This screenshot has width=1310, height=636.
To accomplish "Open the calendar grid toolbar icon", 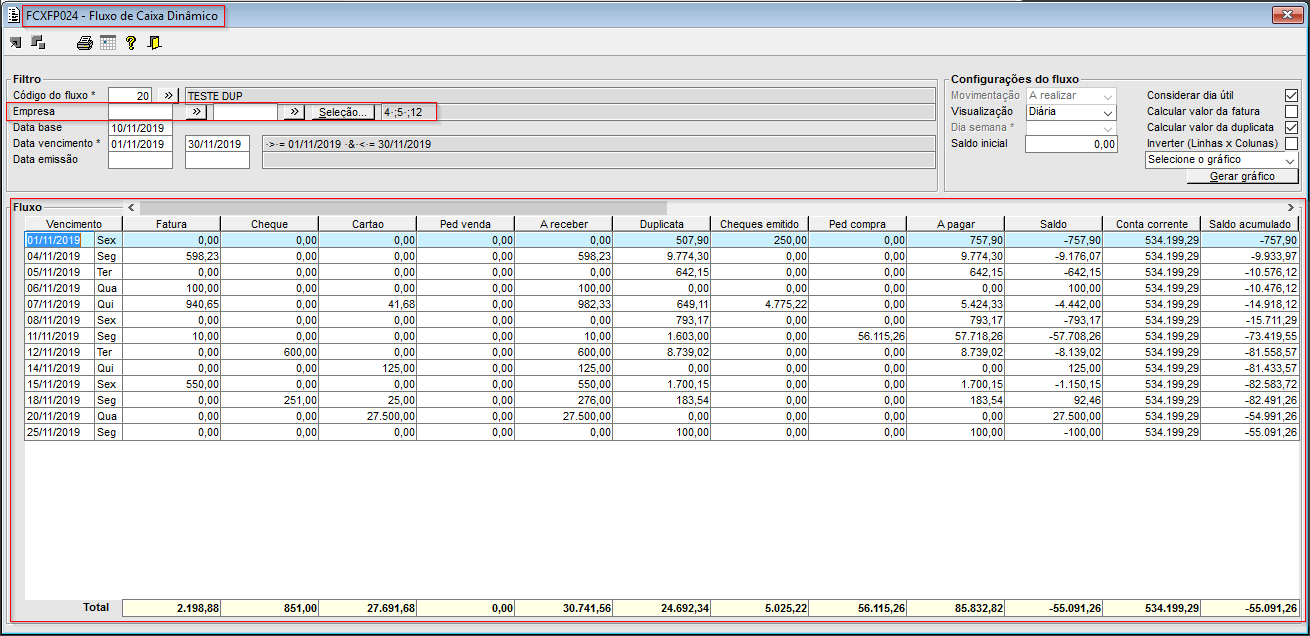I will tap(108, 43).
